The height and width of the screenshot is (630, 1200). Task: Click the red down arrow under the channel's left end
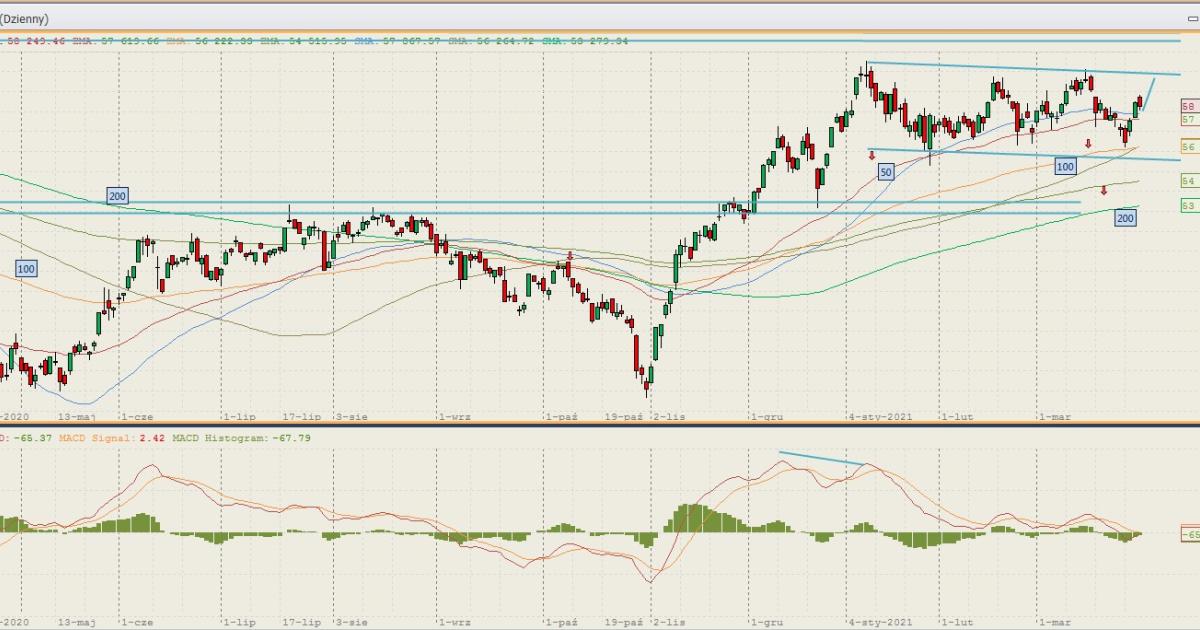click(x=872, y=155)
